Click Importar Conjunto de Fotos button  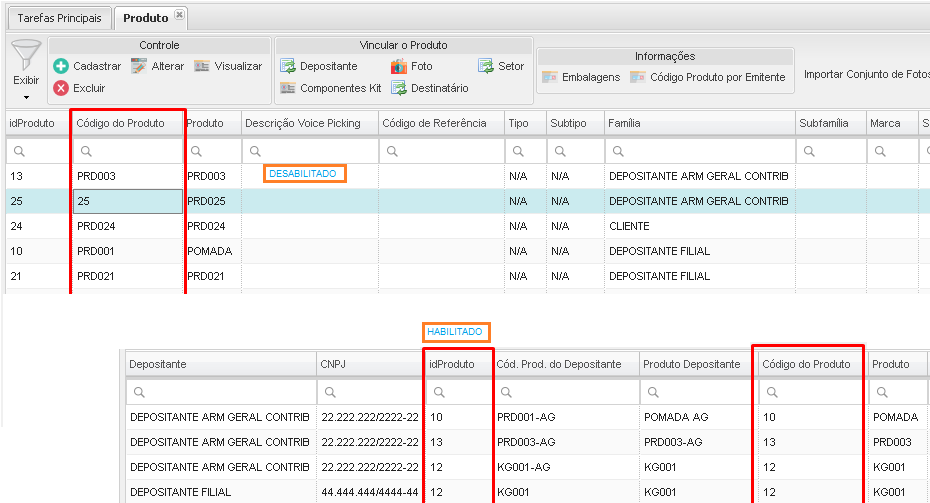click(x=866, y=75)
